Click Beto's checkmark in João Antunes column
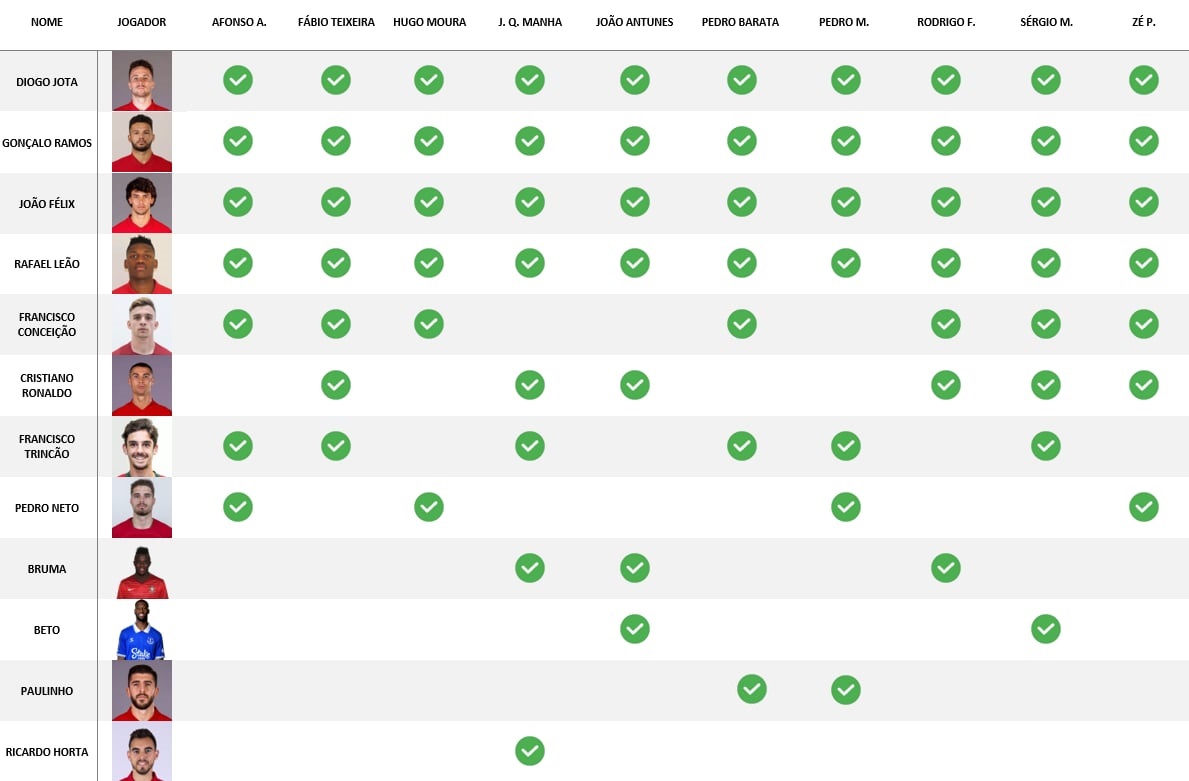1189x781 pixels. pos(635,629)
